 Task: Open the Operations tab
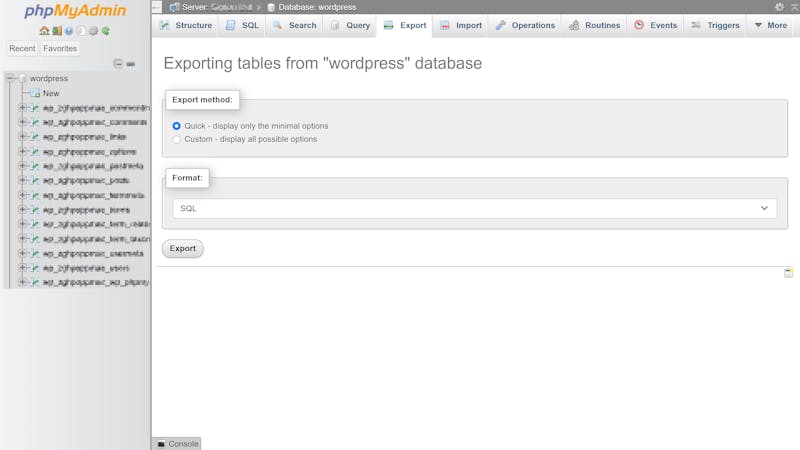point(525,25)
